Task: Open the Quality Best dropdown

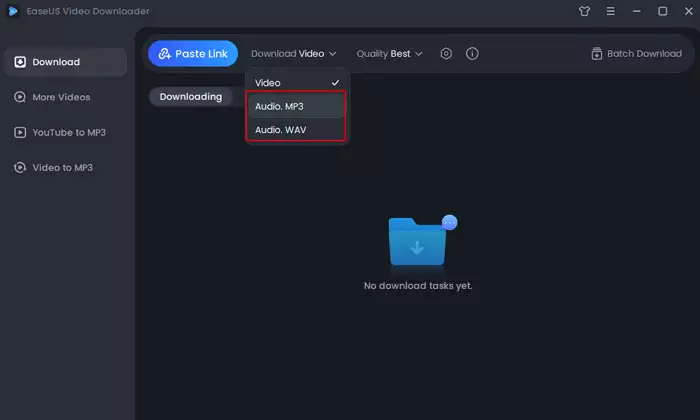Action: (389, 54)
